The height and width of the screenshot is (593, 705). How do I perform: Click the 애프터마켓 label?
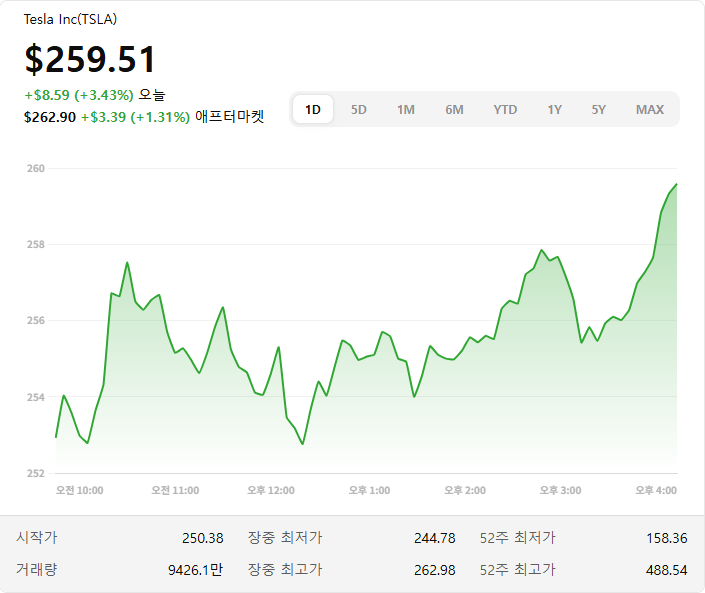tap(229, 116)
